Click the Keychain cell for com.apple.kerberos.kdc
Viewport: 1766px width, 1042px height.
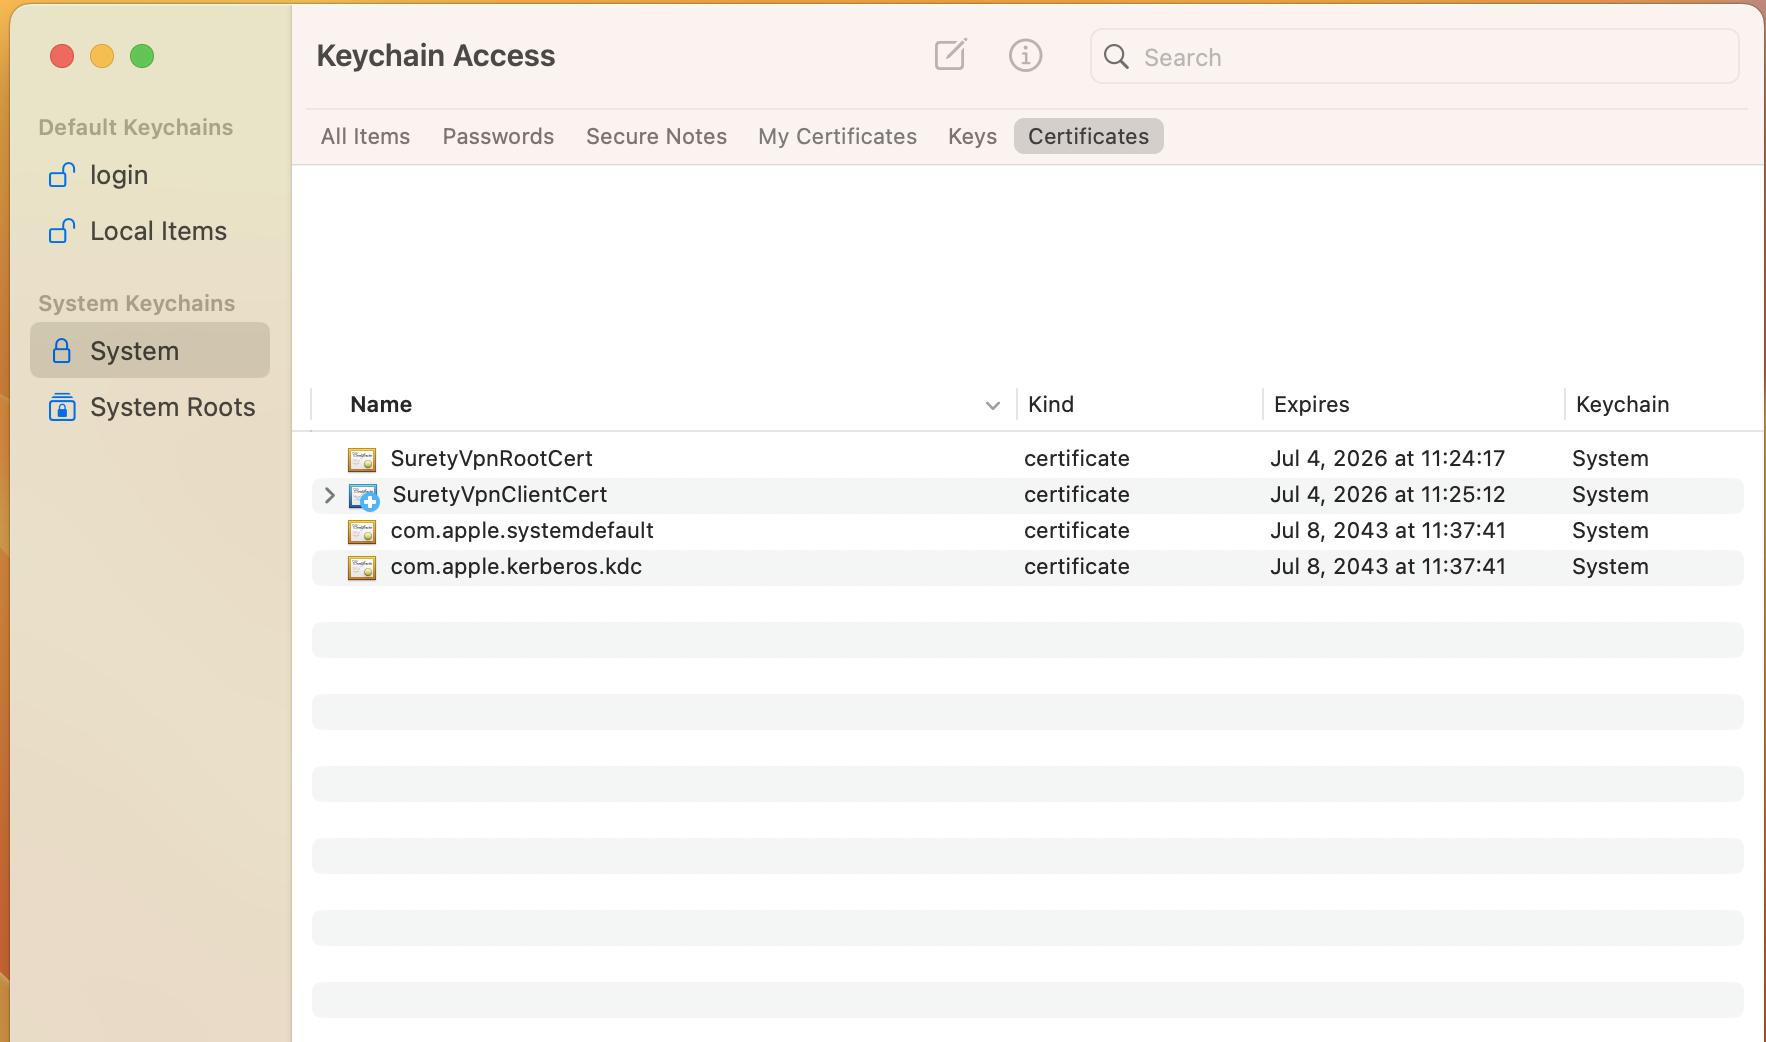click(1609, 566)
